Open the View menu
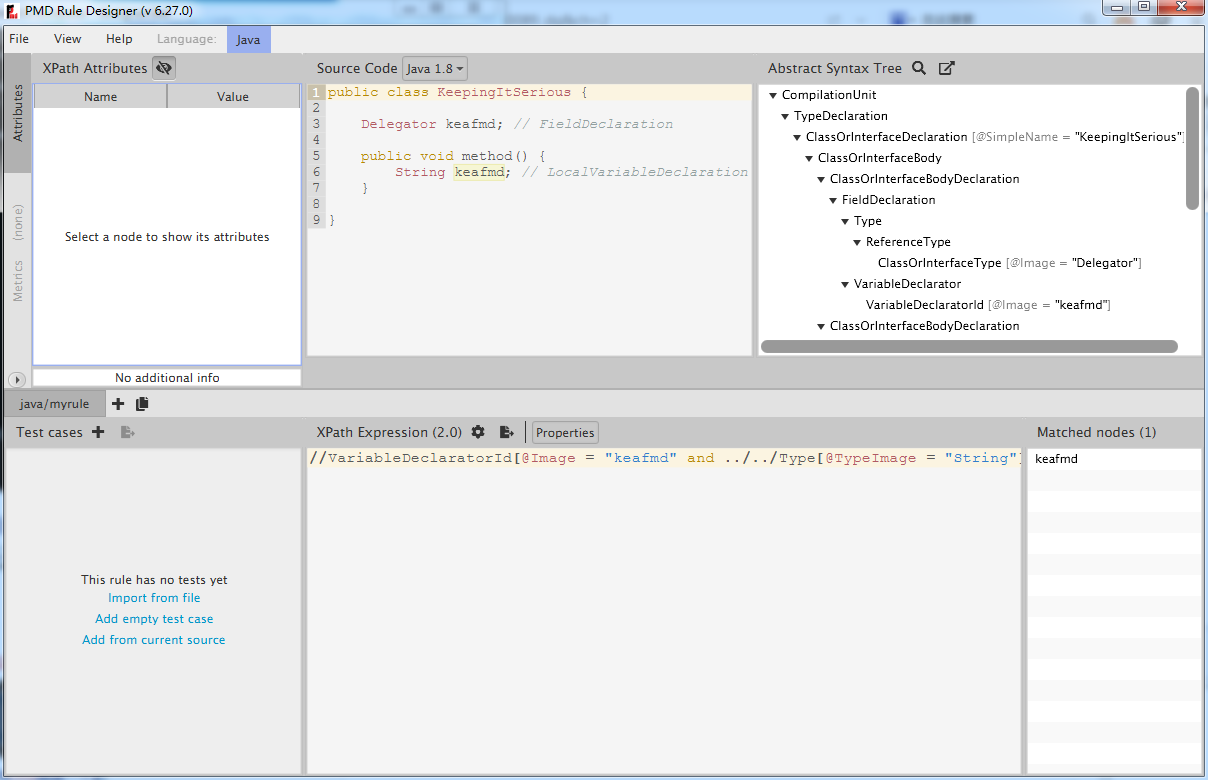1208x780 pixels. [x=68, y=39]
